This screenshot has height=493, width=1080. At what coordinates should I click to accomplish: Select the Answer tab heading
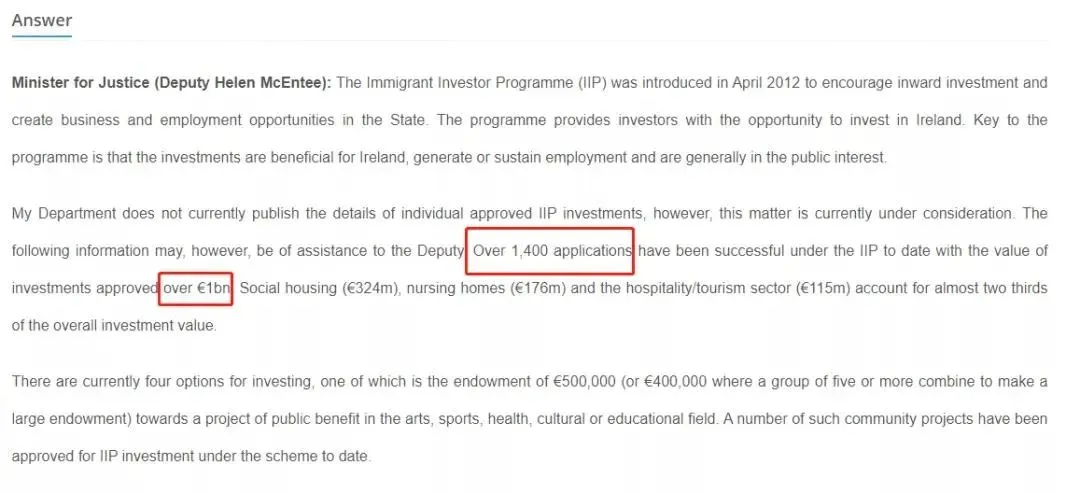click(42, 21)
